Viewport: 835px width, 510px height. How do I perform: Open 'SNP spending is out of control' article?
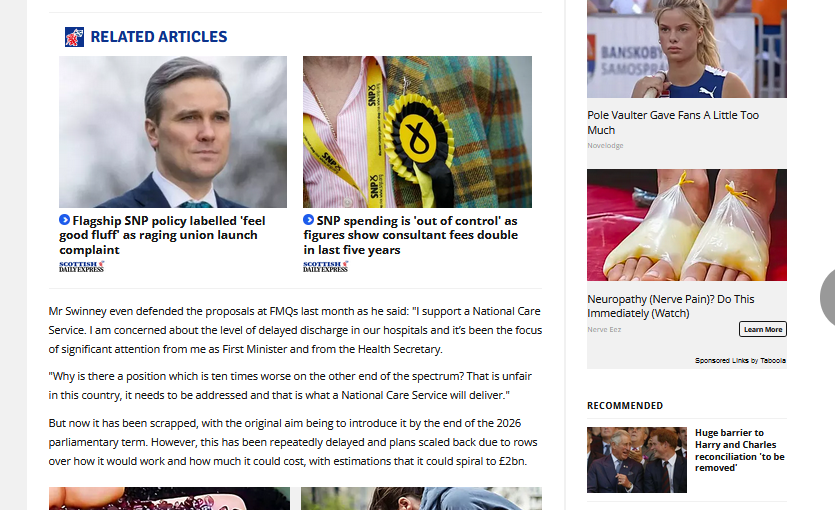(412, 235)
